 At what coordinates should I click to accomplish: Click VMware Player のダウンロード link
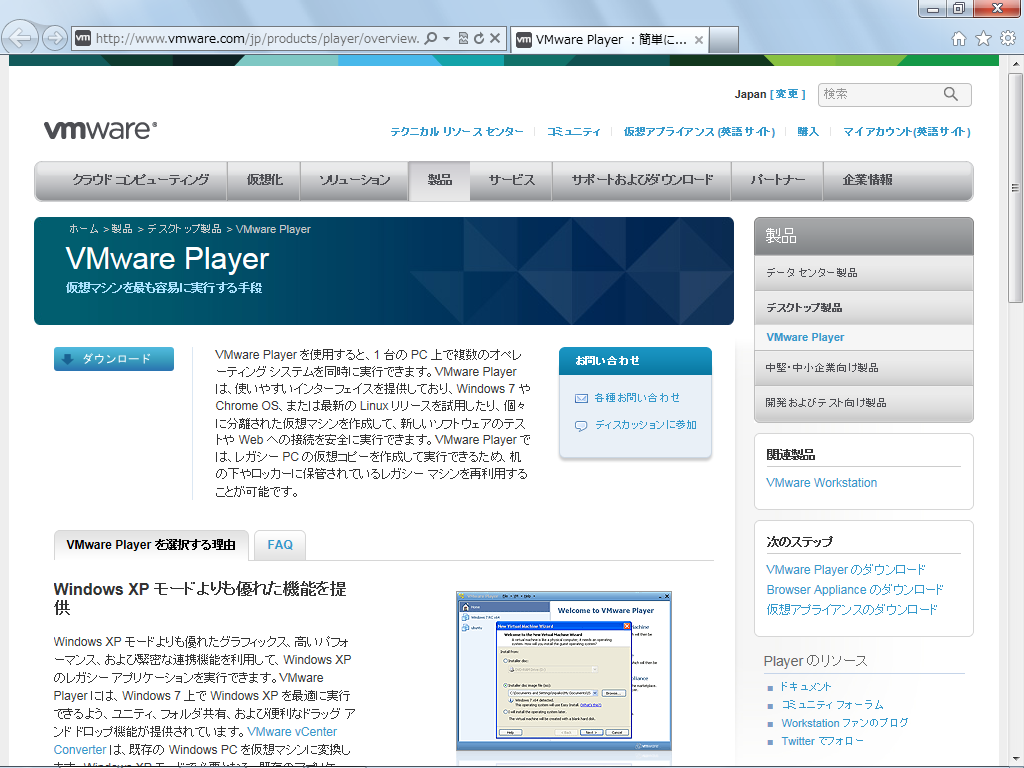[x=846, y=570]
